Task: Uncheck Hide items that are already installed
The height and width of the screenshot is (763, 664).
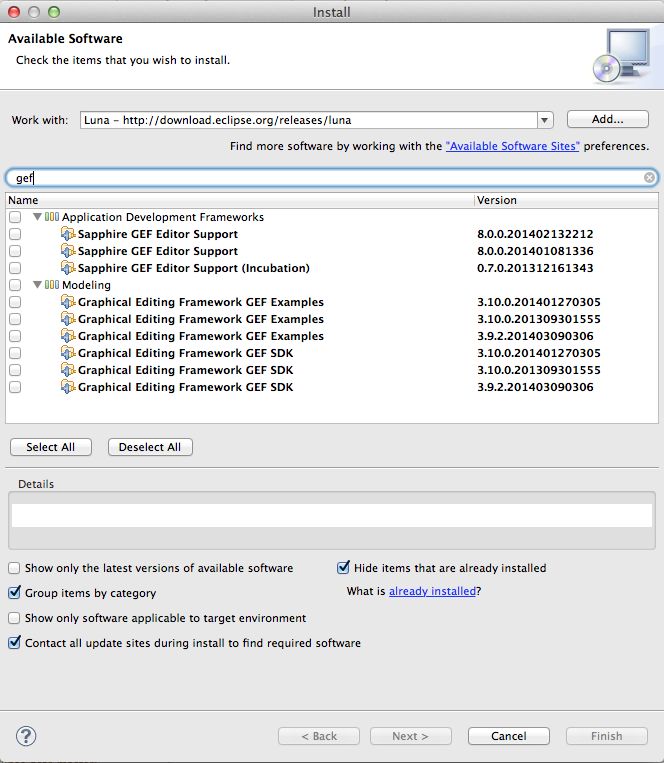Action: coord(343,567)
